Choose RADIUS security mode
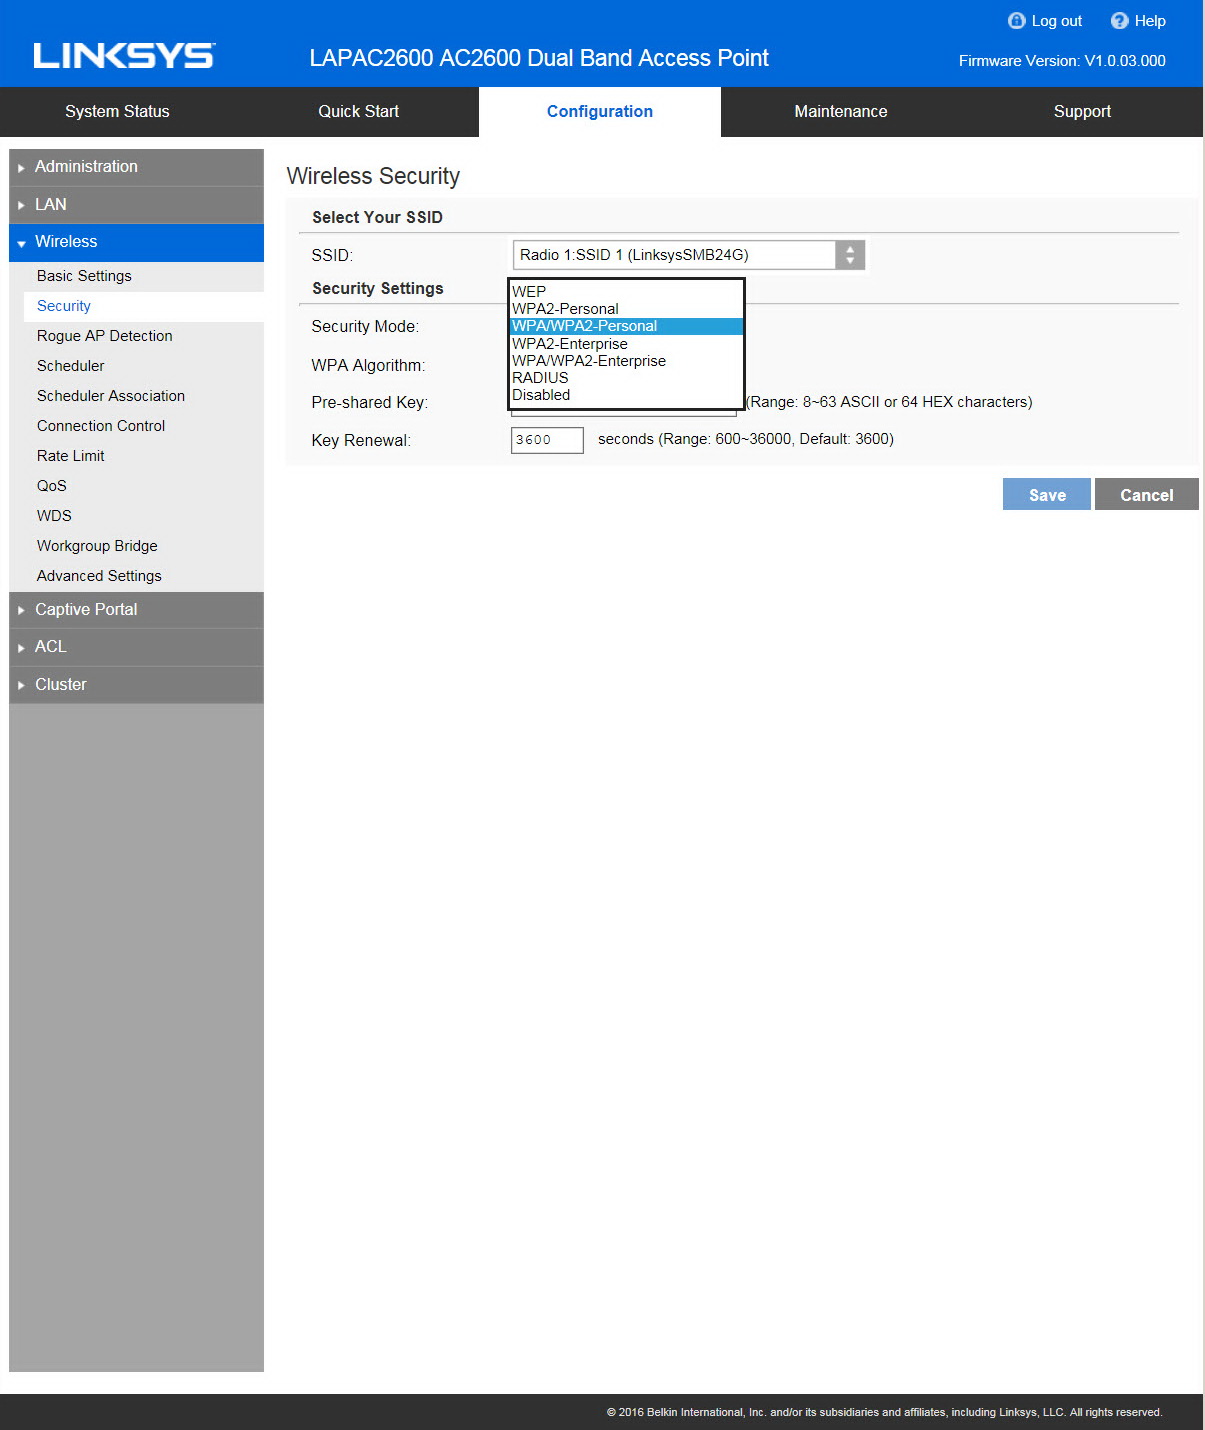 [626, 378]
